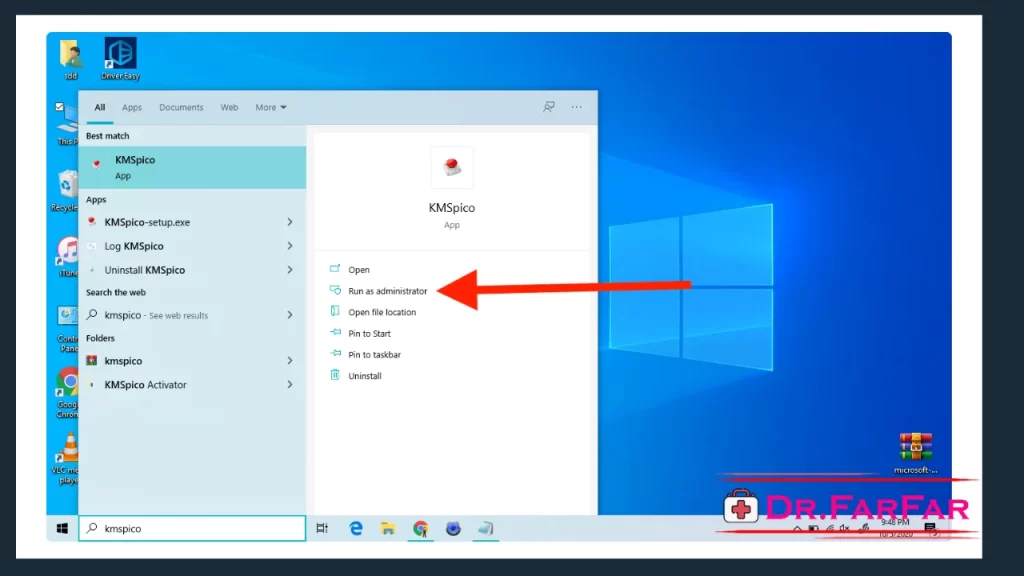The height and width of the screenshot is (576, 1024).
Task: Click Open file location
Action: [382, 312]
